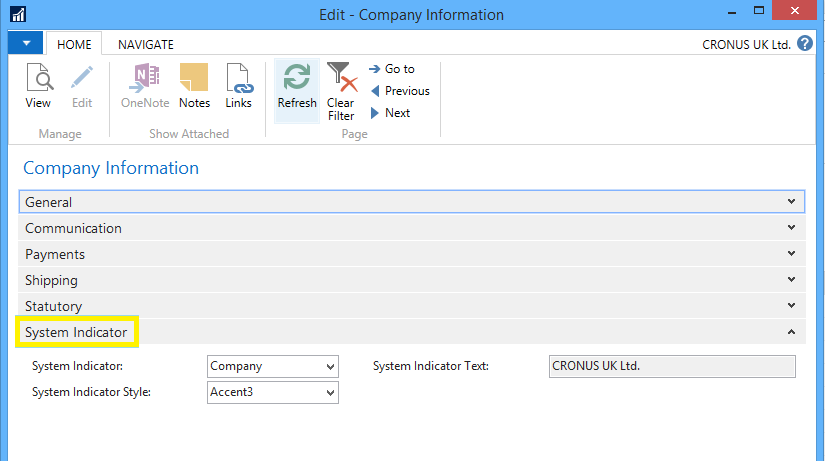Switch to the HOME ribbon tab
The image size is (825, 461).
[x=74, y=45]
